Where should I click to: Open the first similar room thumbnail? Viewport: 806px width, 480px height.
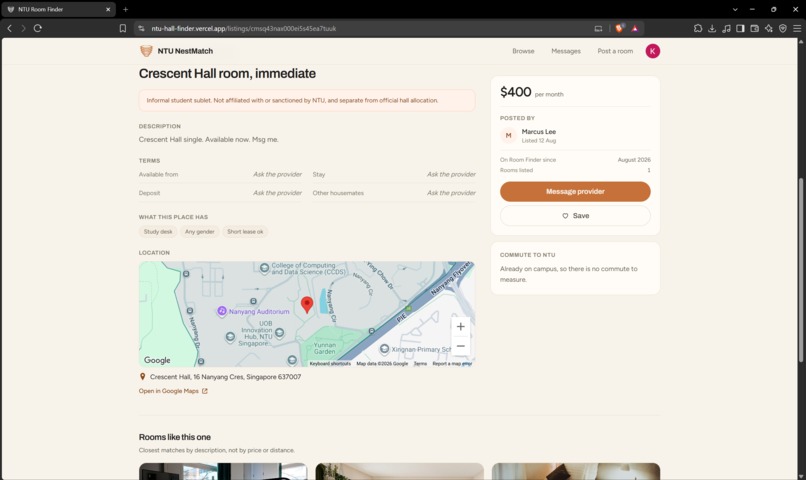(223, 471)
